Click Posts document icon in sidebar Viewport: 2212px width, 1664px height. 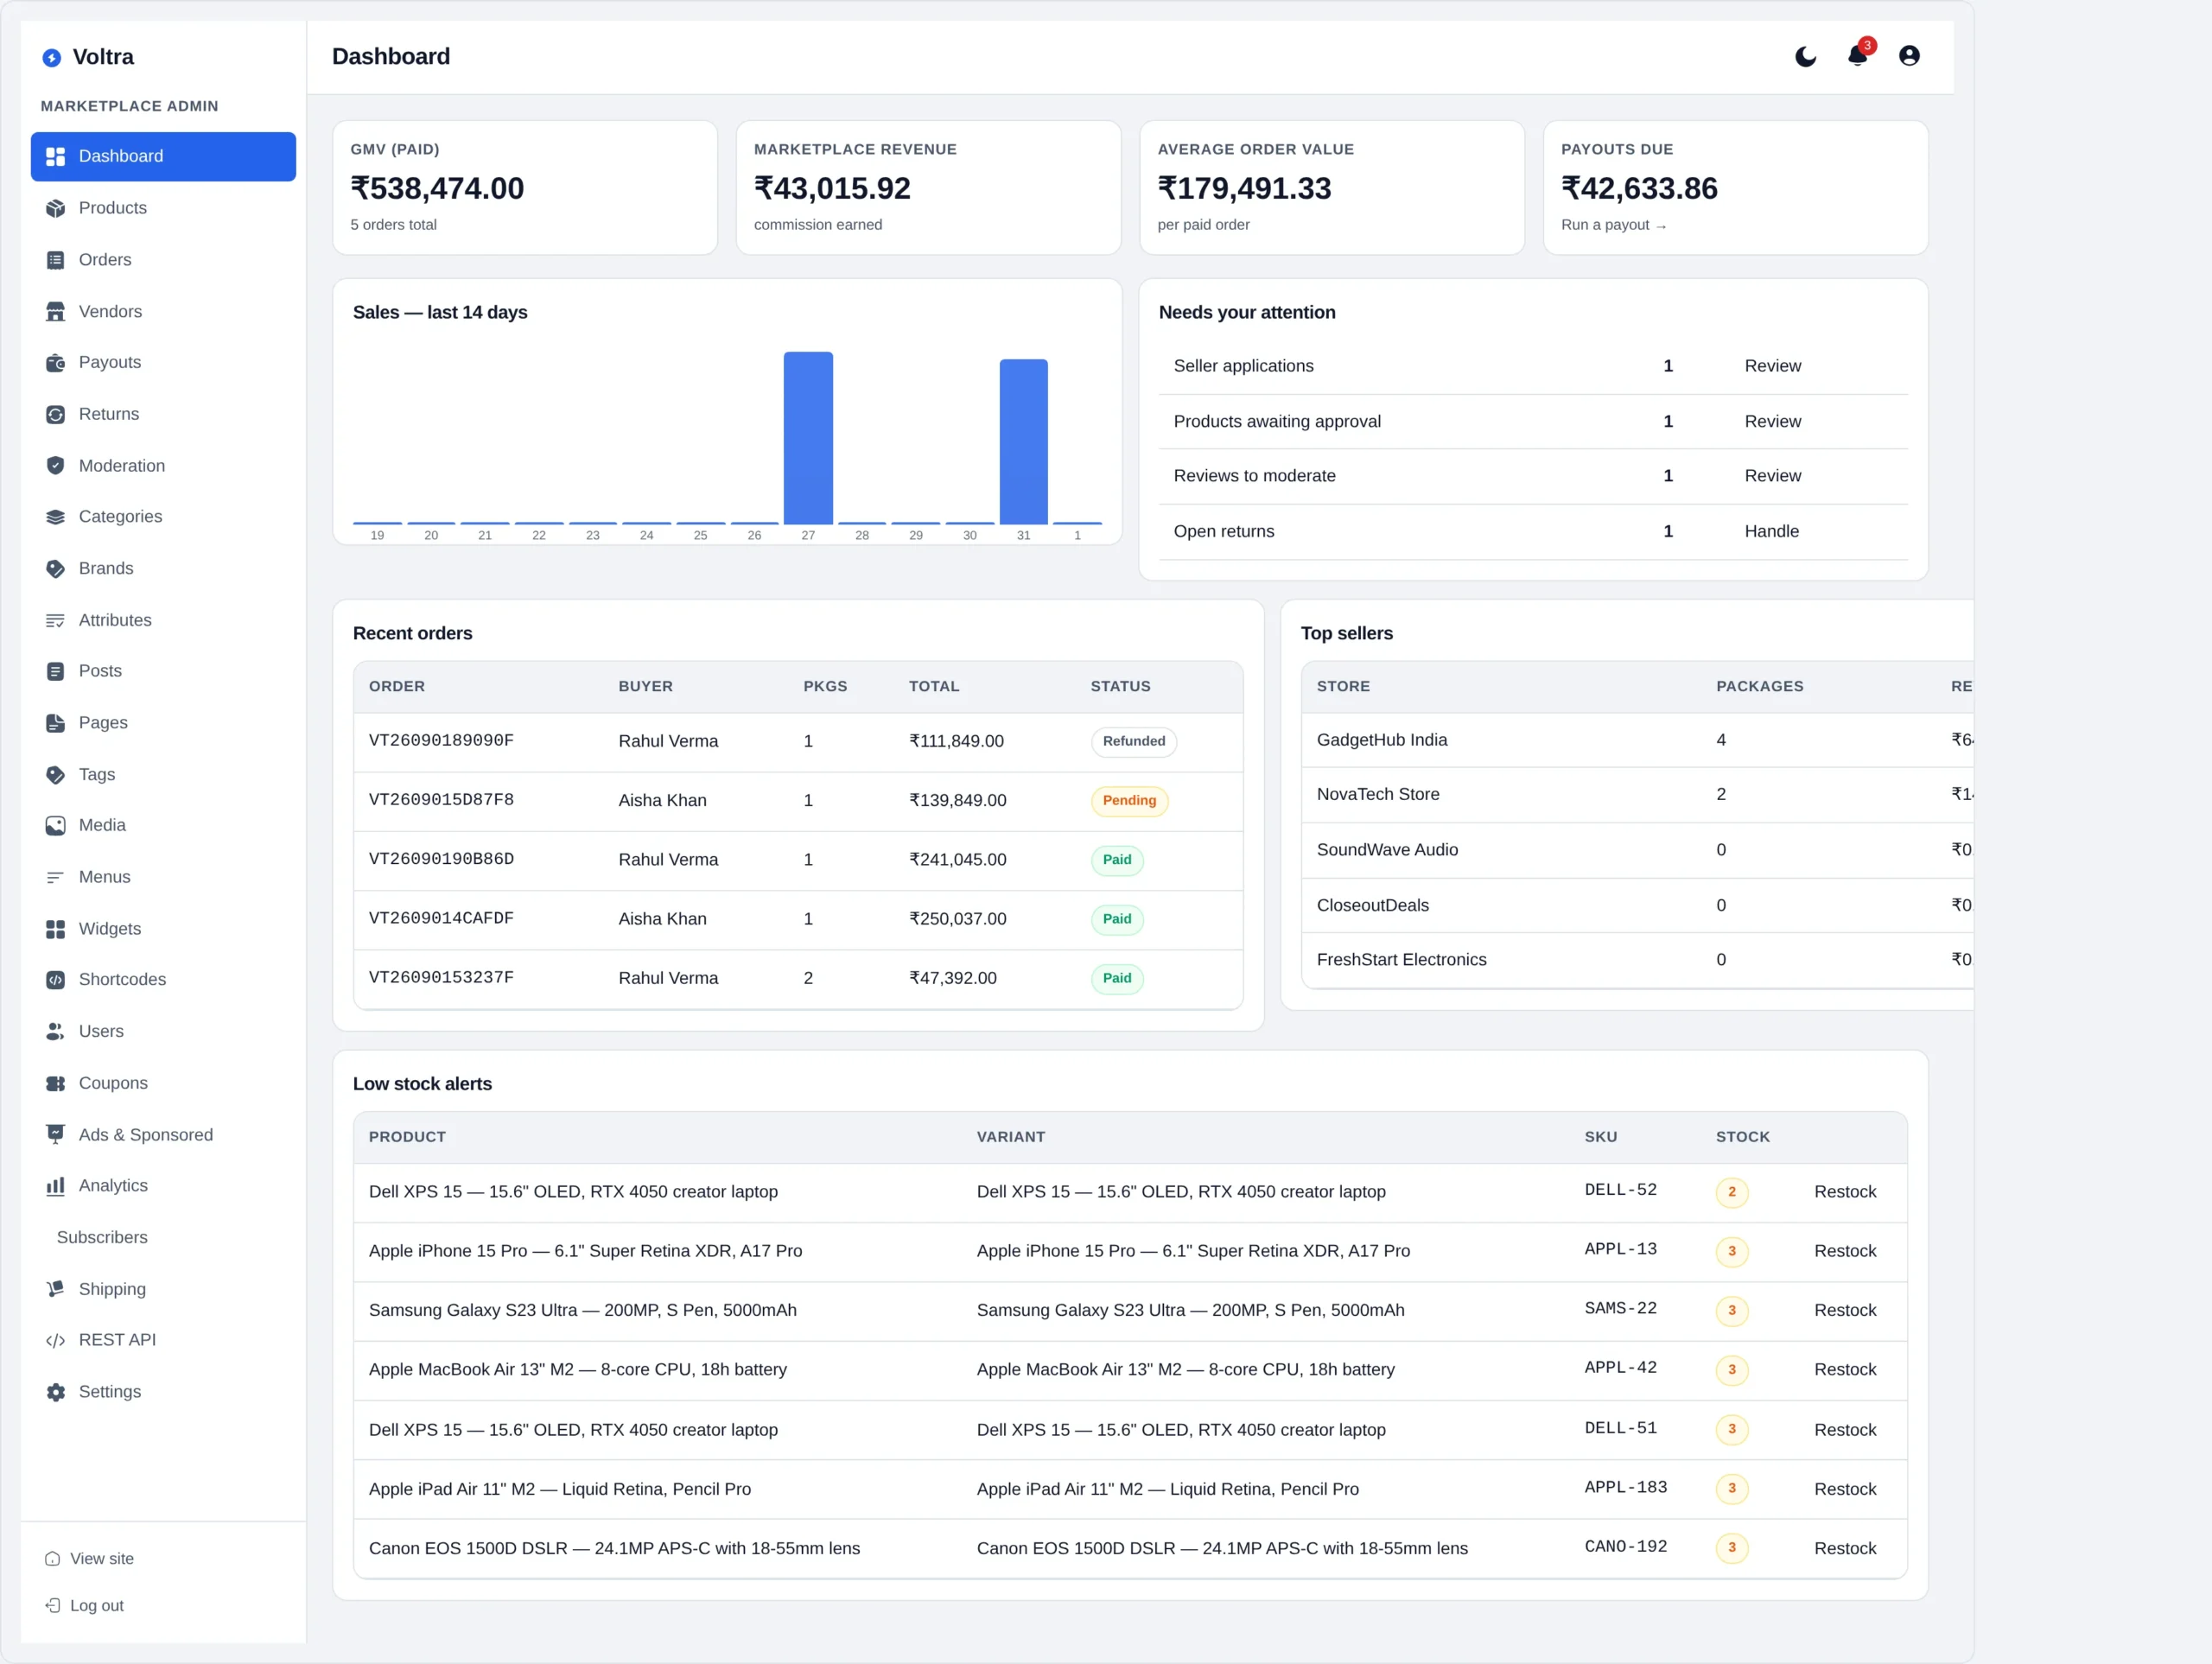(56, 672)
